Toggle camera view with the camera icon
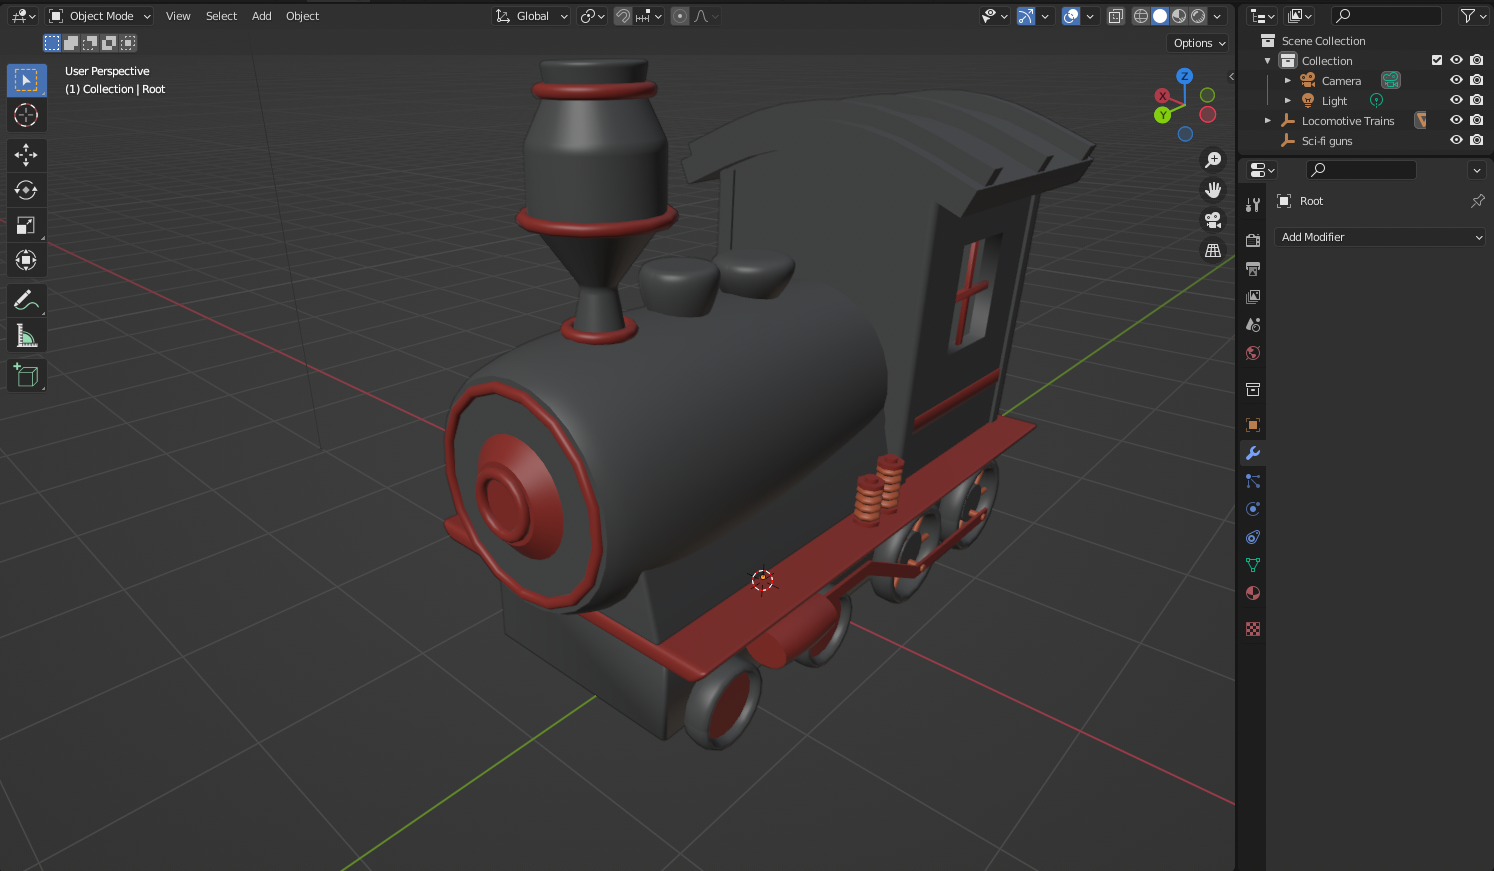Image resolution: width=1494 pixels, height=871 pixels. [x=1213, y=220]
